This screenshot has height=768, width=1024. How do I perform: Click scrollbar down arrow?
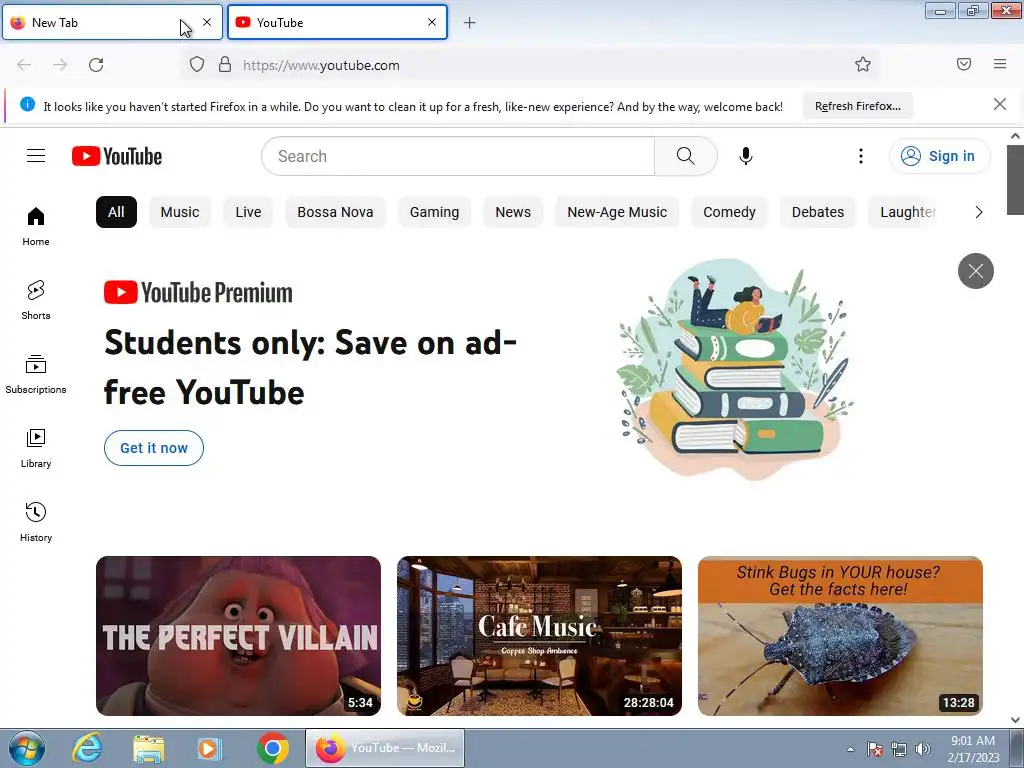coord(1015,720)
